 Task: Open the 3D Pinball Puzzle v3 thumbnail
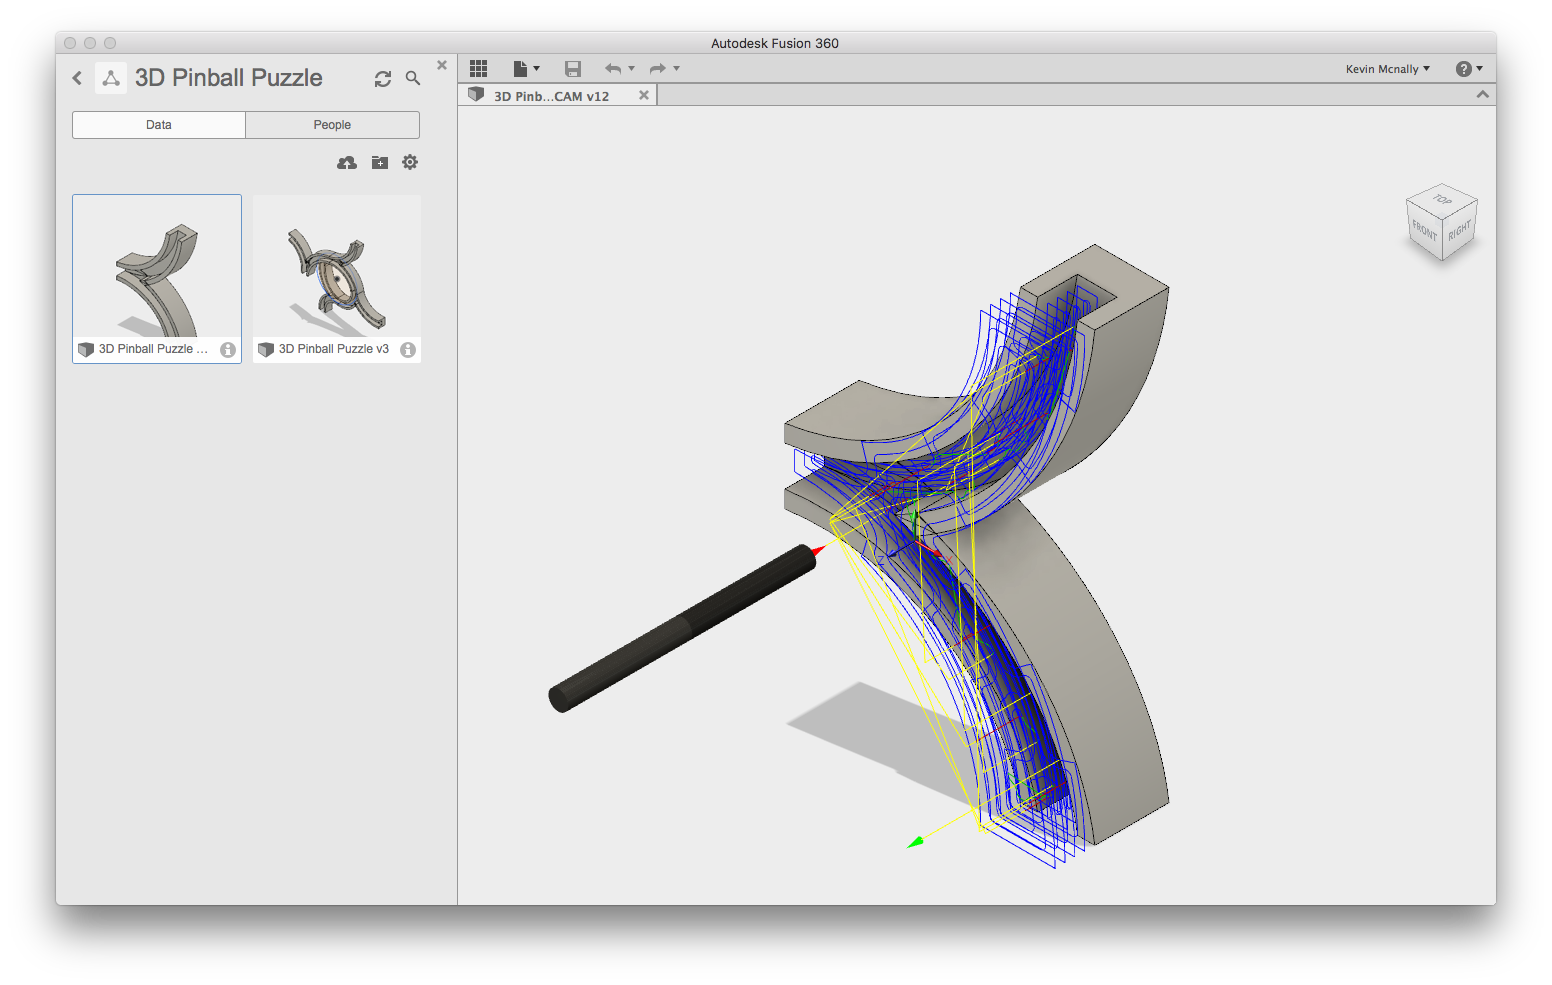(337, 268)
